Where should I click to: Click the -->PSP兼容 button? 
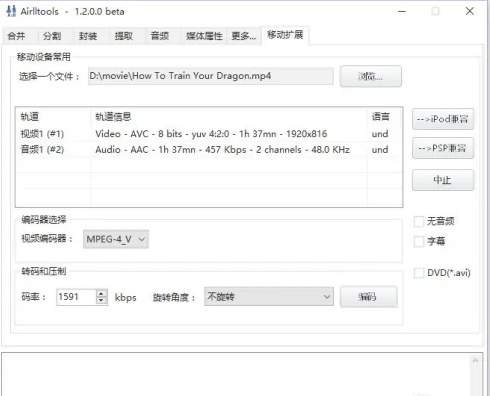click(x=443, y=148)
